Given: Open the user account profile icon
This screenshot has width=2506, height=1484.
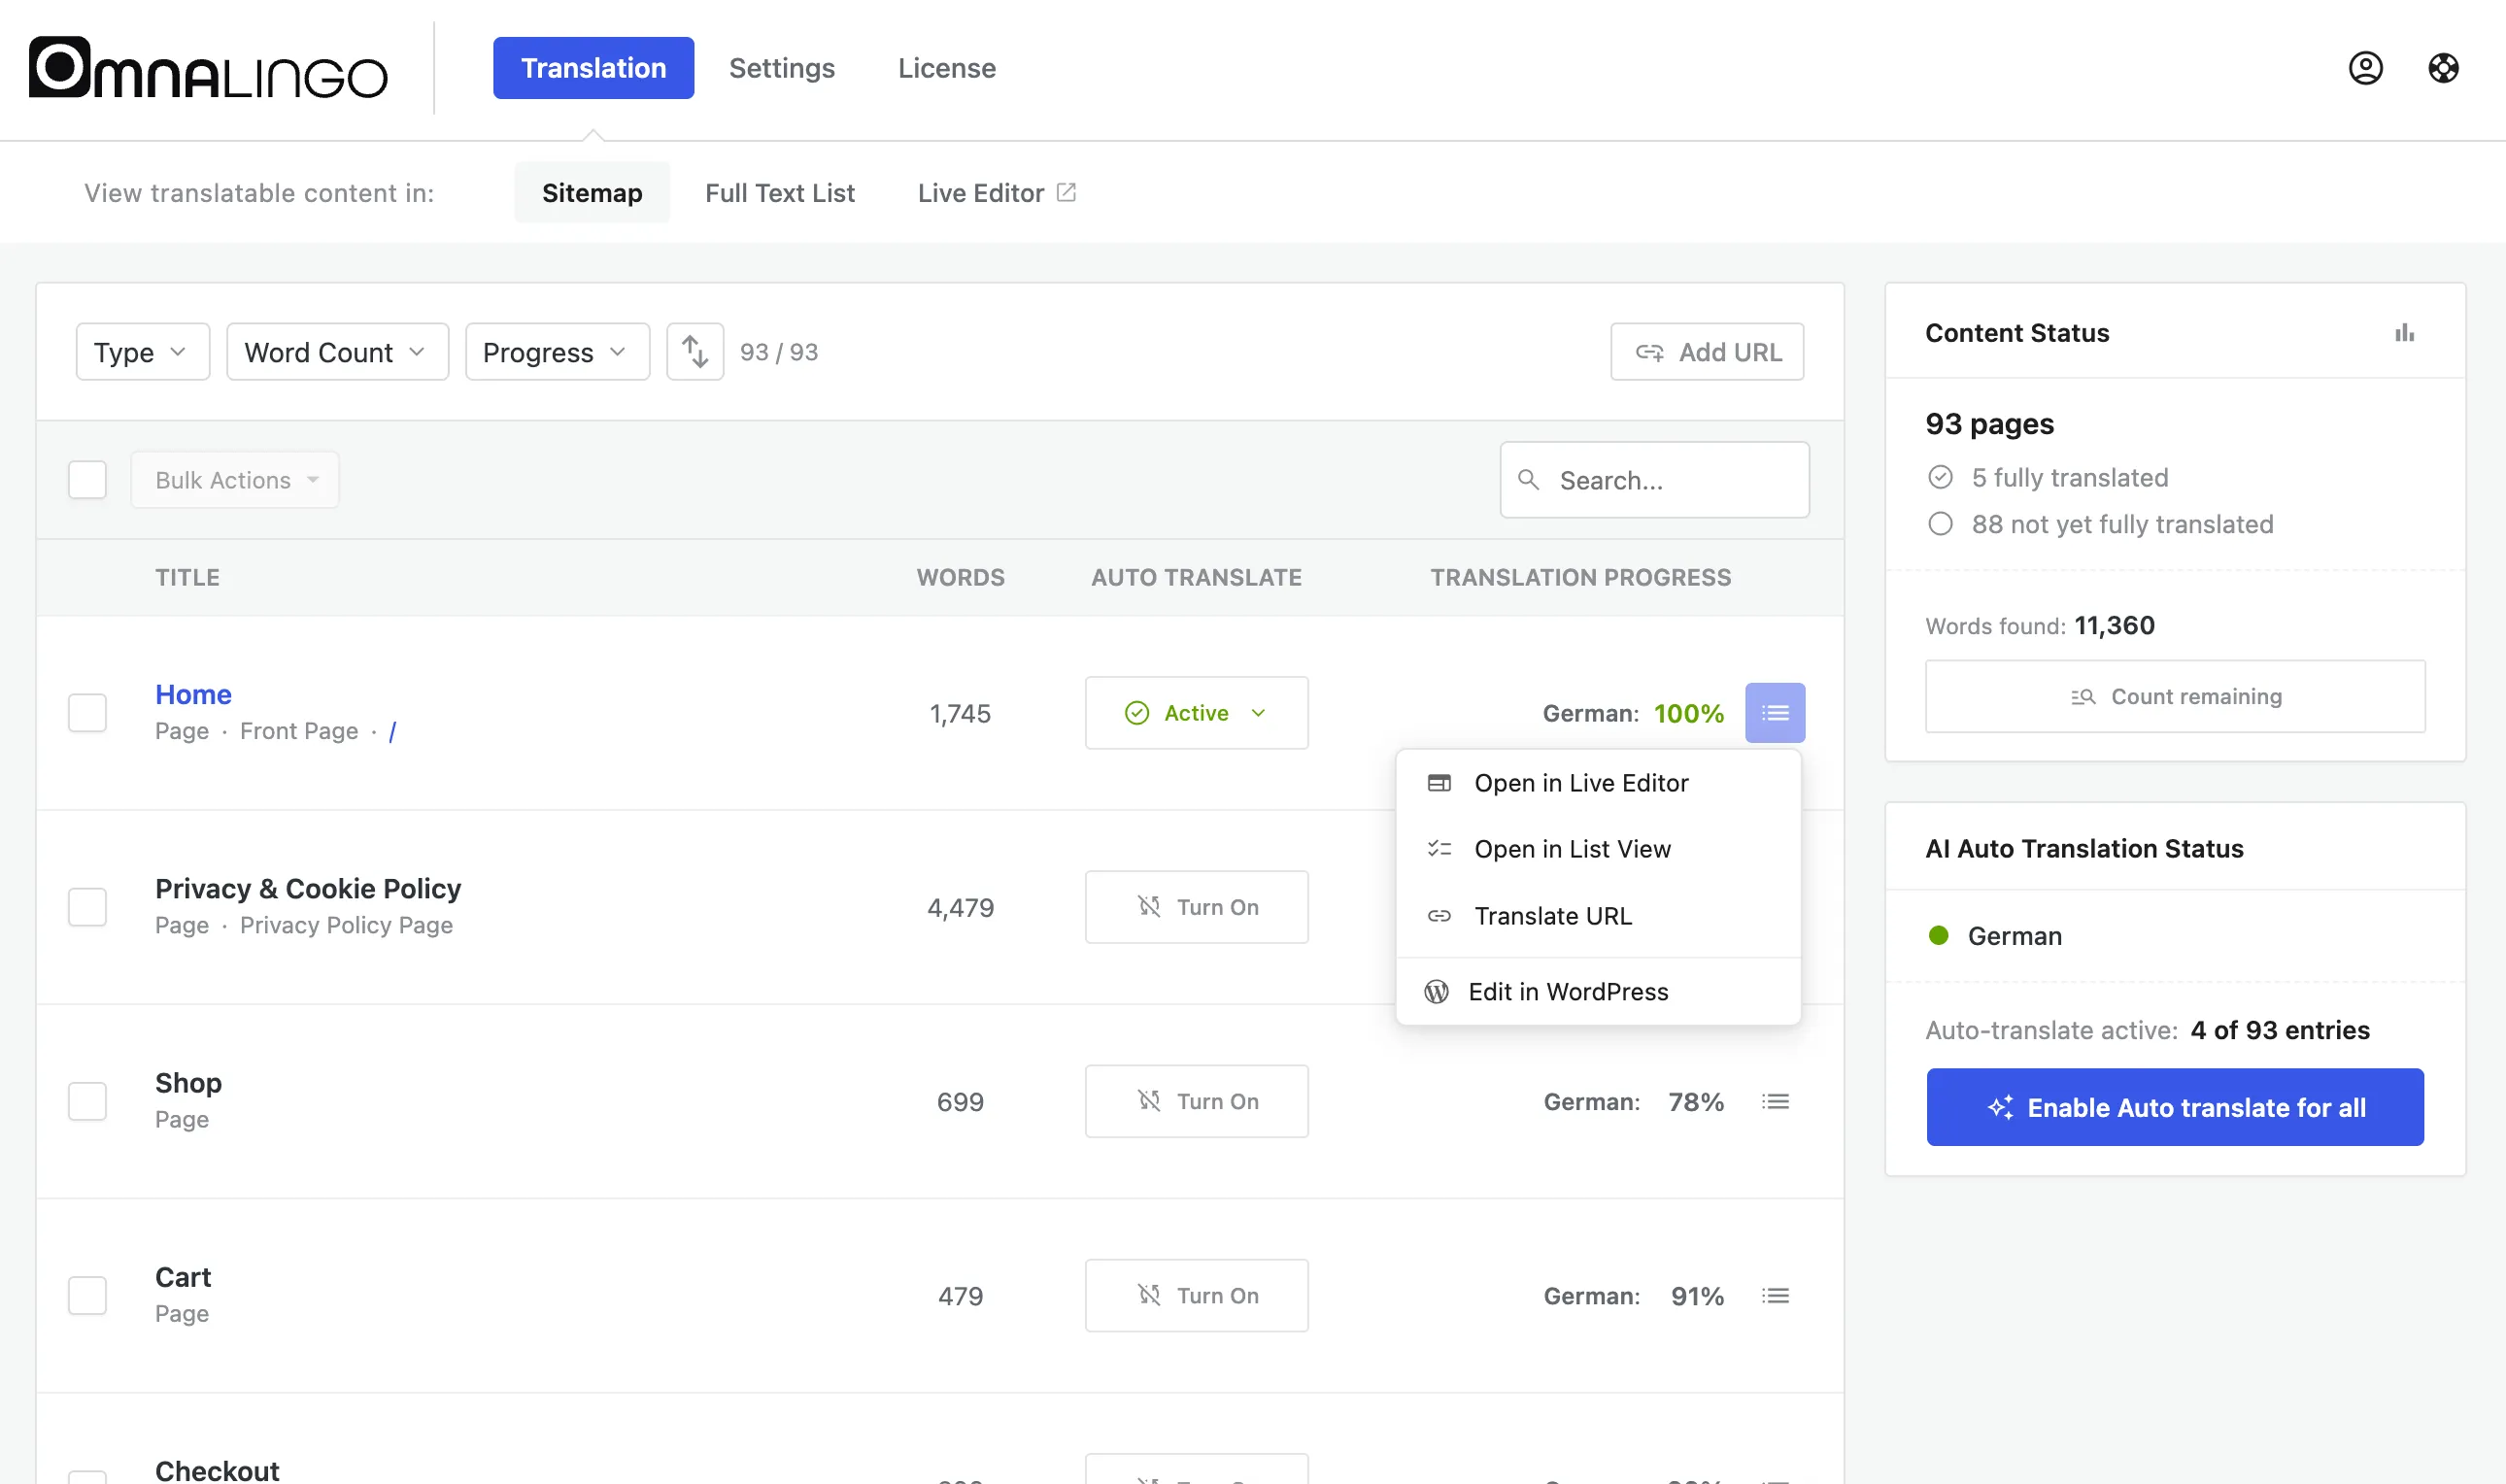Looking at the screenshot, I should point(2365,68).
